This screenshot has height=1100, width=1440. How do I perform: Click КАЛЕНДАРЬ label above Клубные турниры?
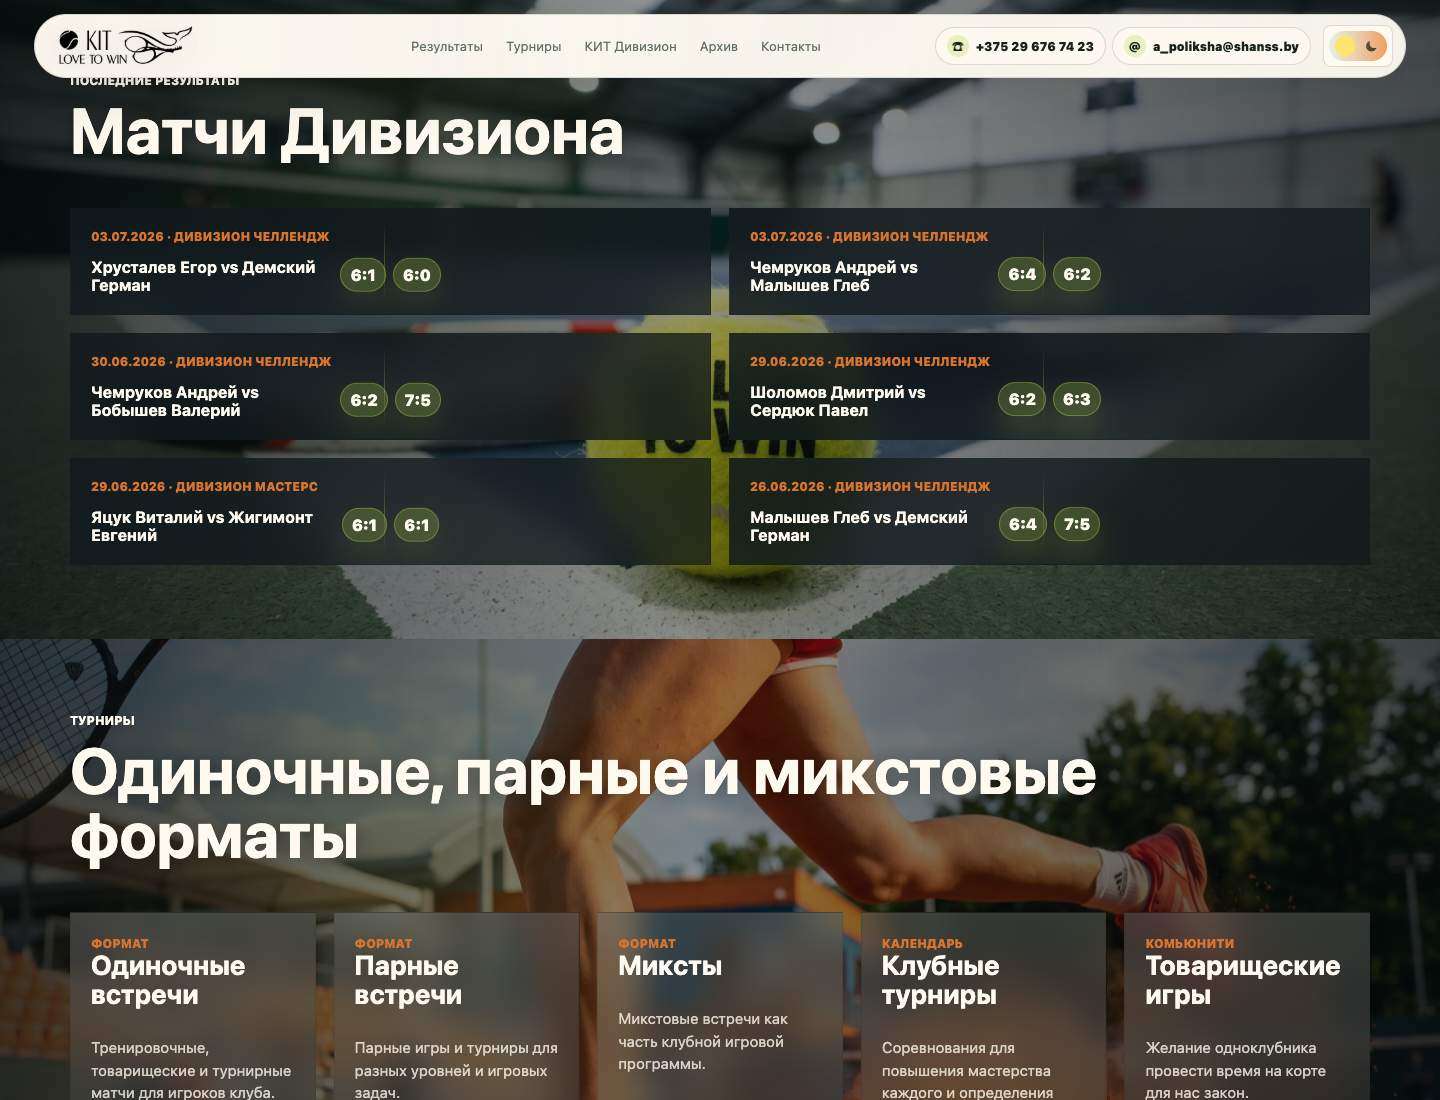922,943
